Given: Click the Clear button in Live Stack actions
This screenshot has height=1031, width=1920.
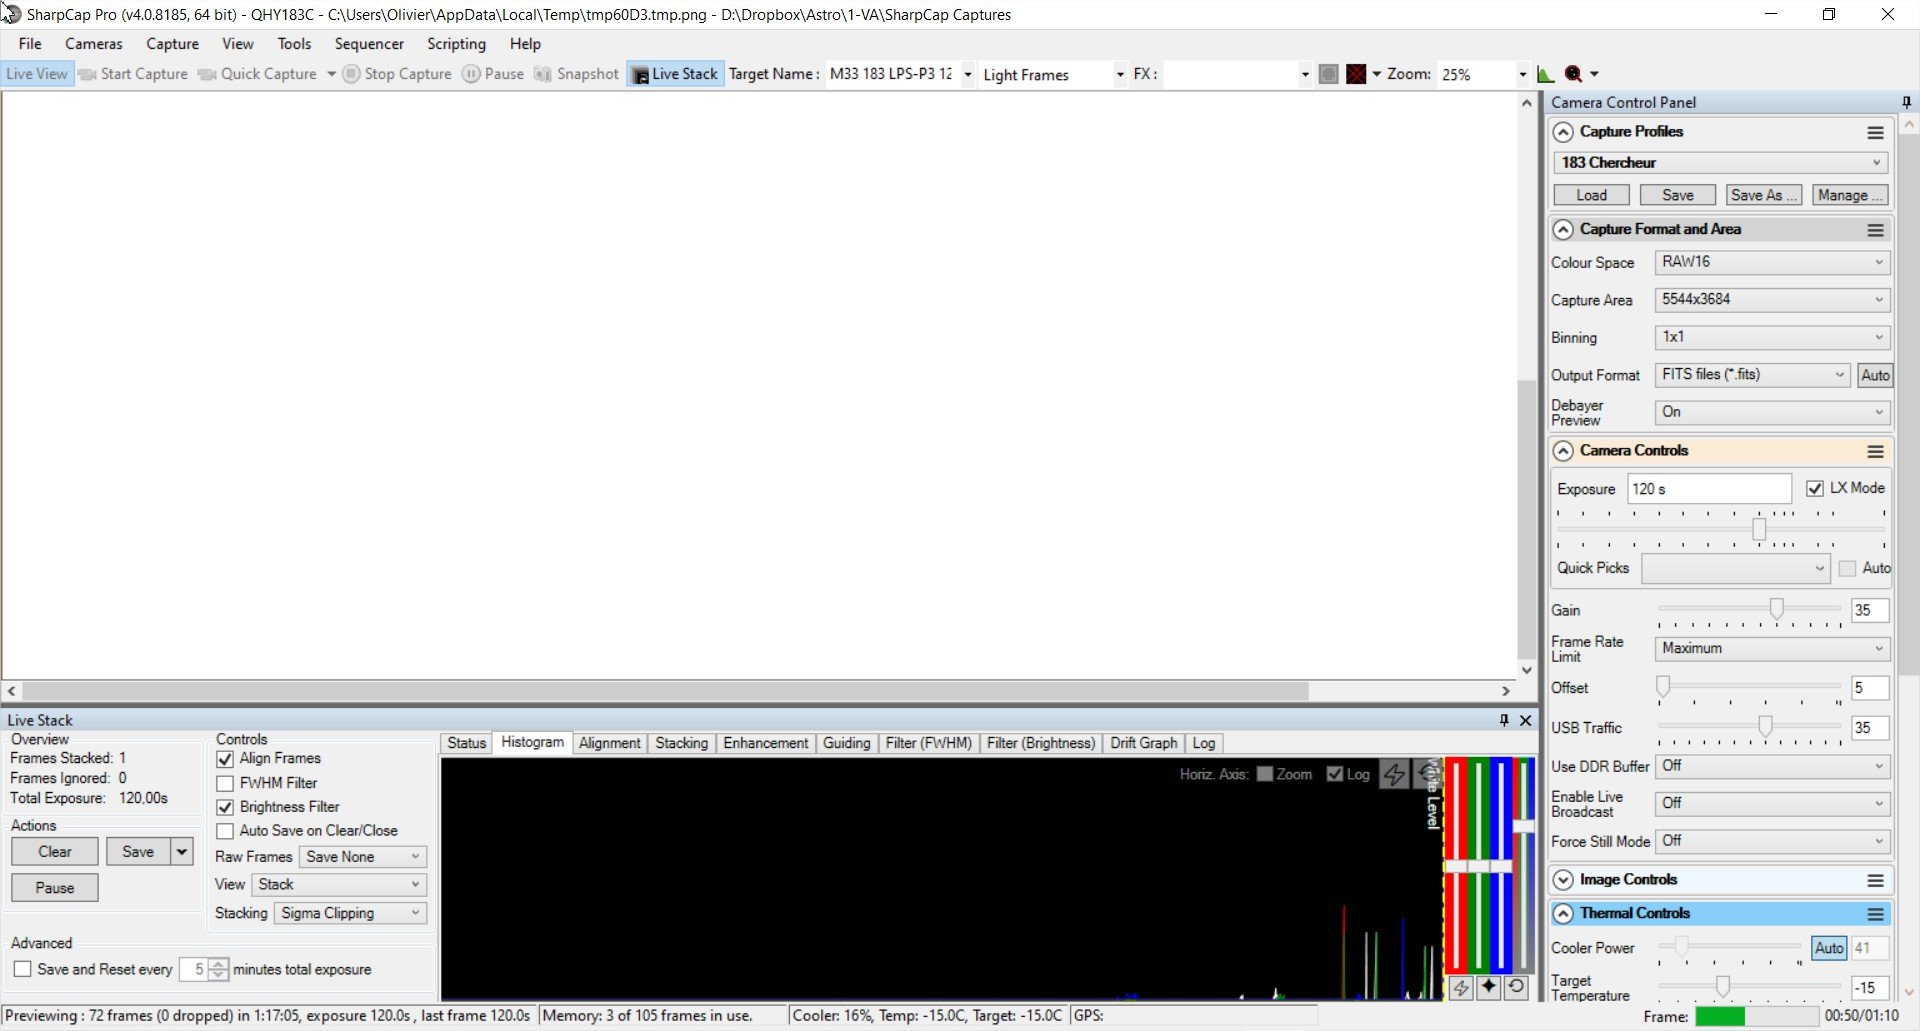Looking at the screenshot, I should [55, 852].
